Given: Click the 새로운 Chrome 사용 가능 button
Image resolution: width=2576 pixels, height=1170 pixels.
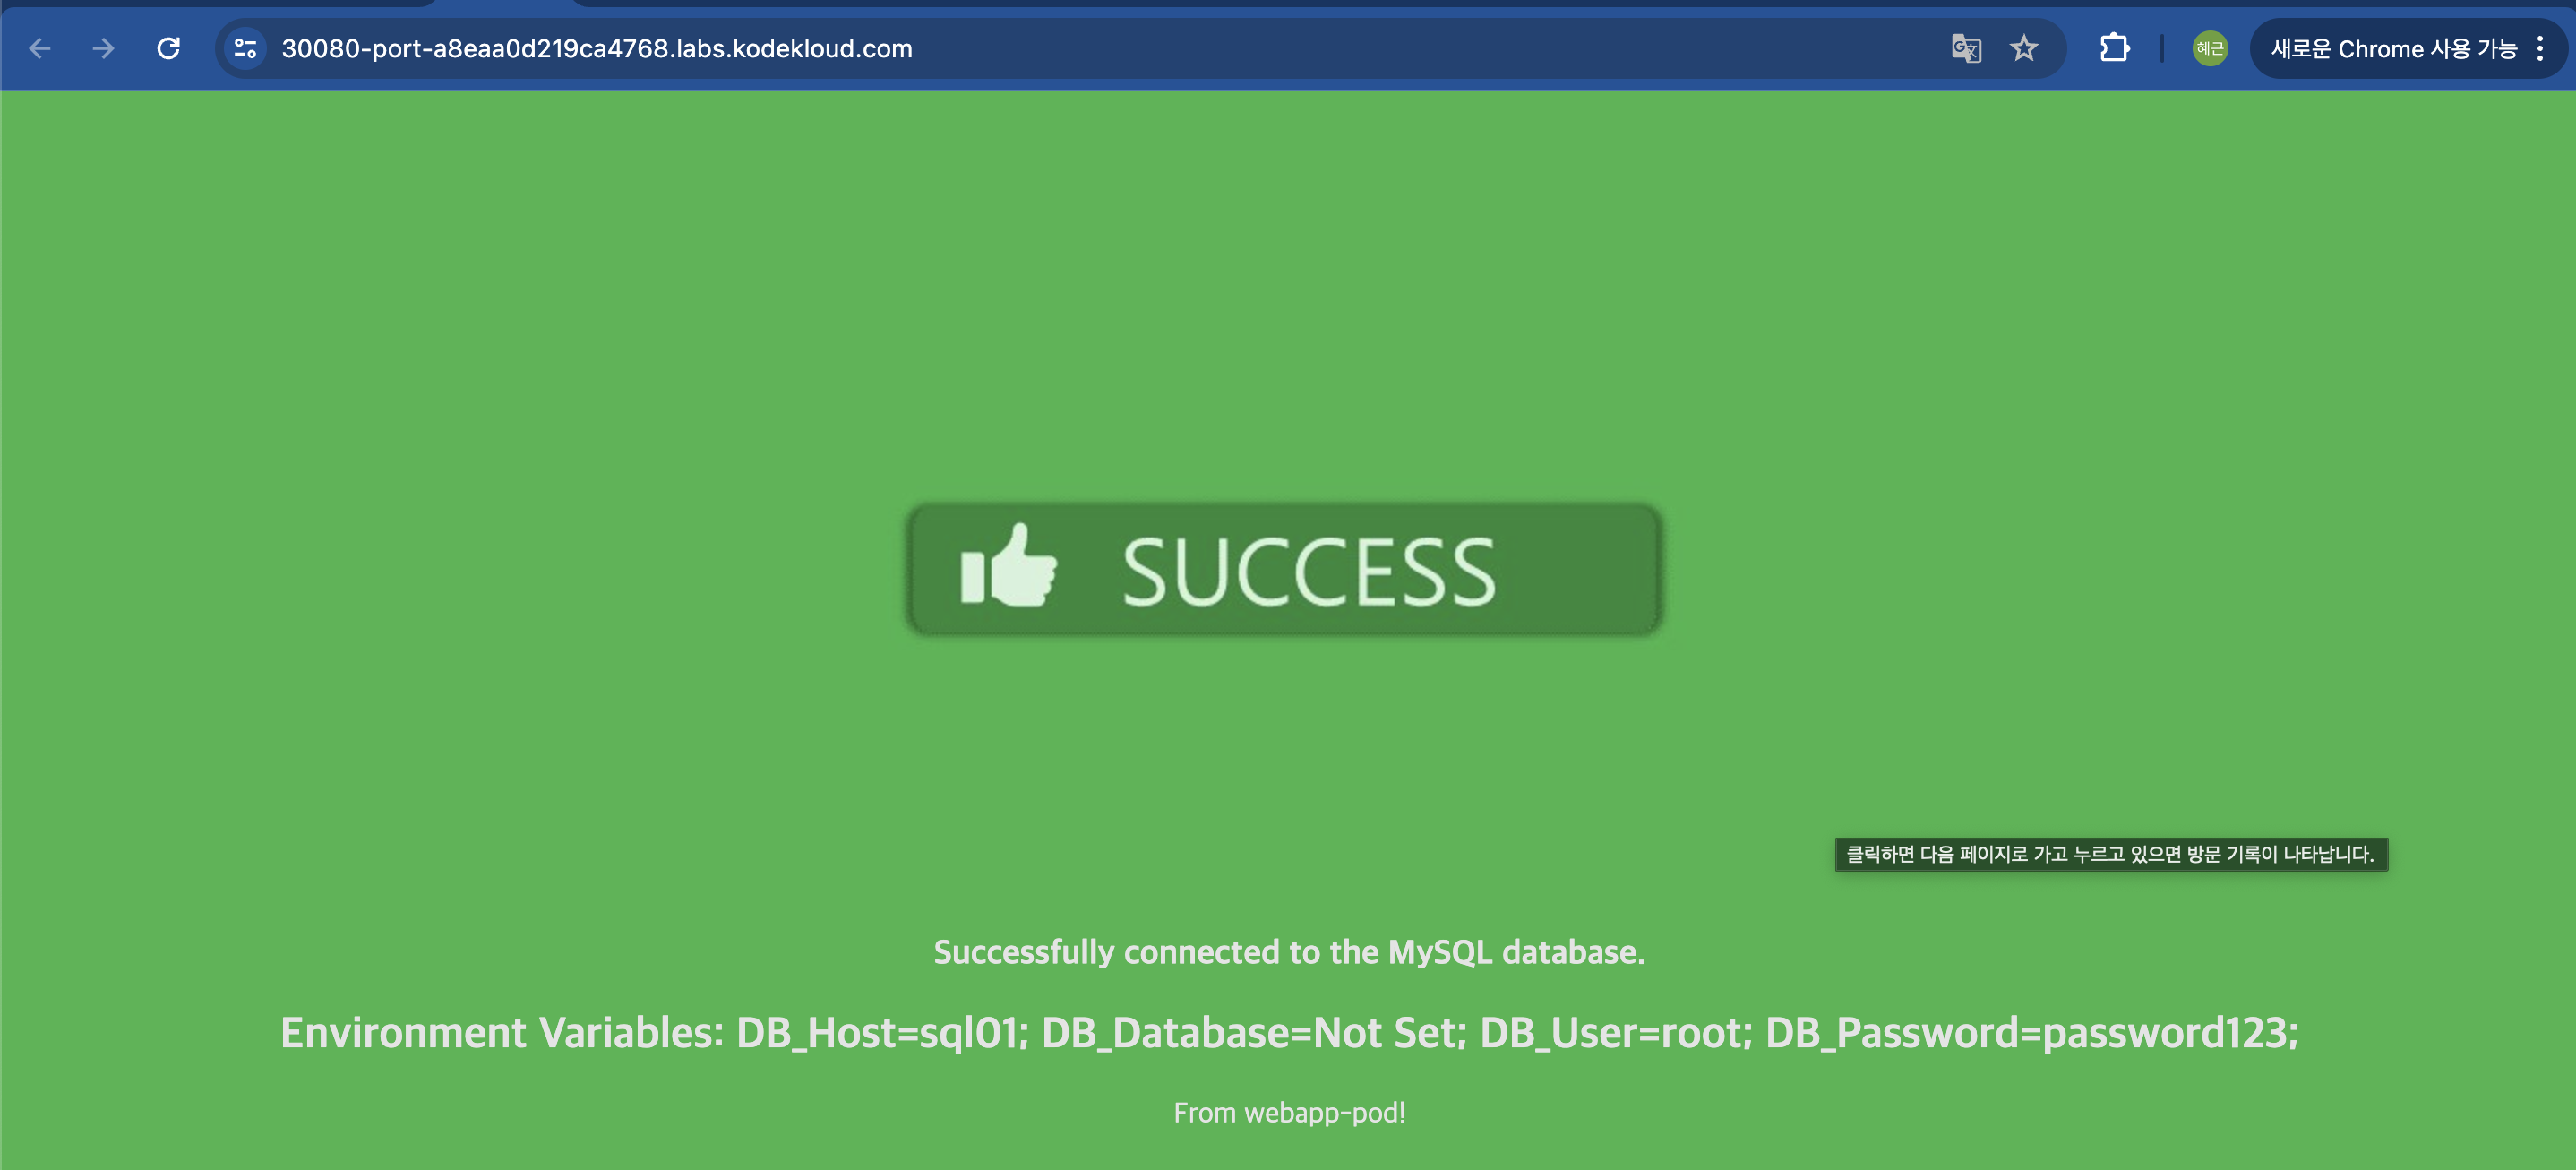Looking at the screenshot, I should pos(2392,48).
